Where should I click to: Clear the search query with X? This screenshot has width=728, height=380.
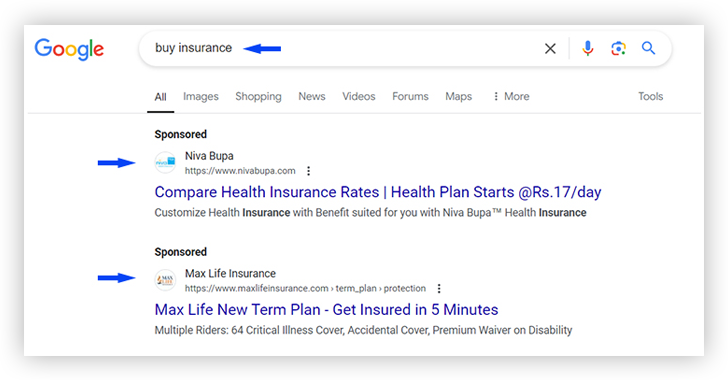(x=550, y=48)
